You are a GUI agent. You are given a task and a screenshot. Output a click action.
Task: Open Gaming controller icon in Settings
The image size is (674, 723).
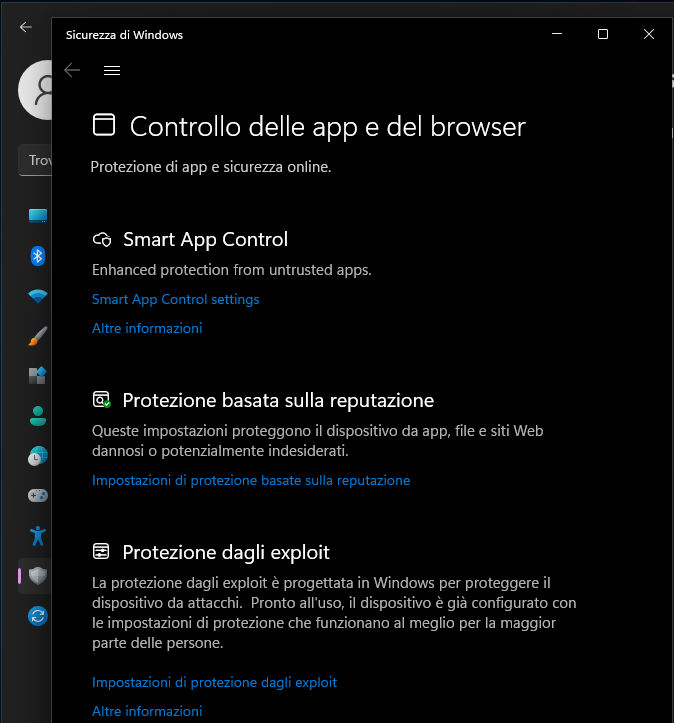coord(38,496)
